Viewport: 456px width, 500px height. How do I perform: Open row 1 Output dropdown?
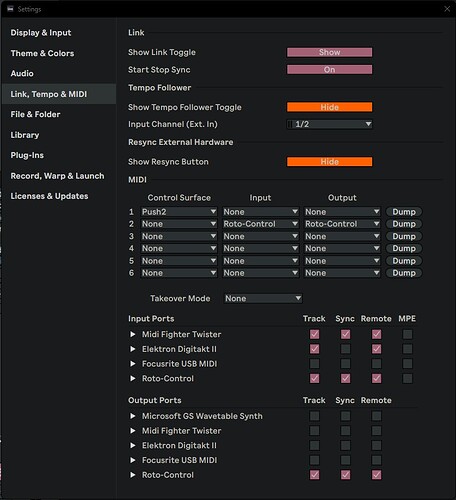342,212
